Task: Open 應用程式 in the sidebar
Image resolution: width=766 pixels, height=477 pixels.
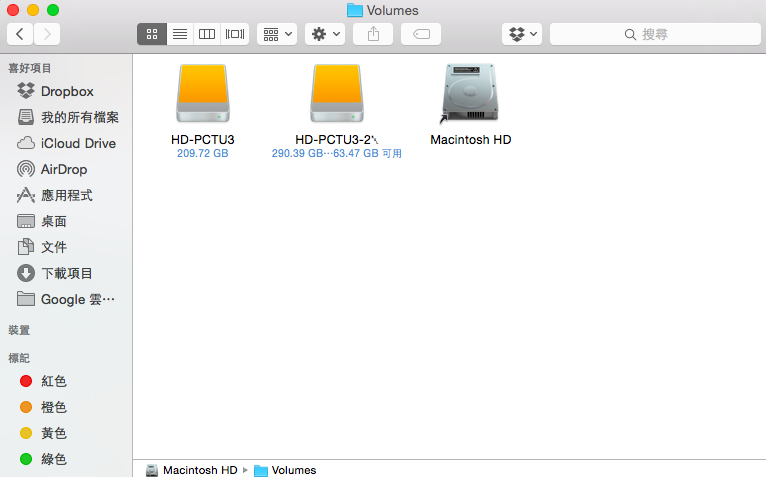Action: click(66, 195)
